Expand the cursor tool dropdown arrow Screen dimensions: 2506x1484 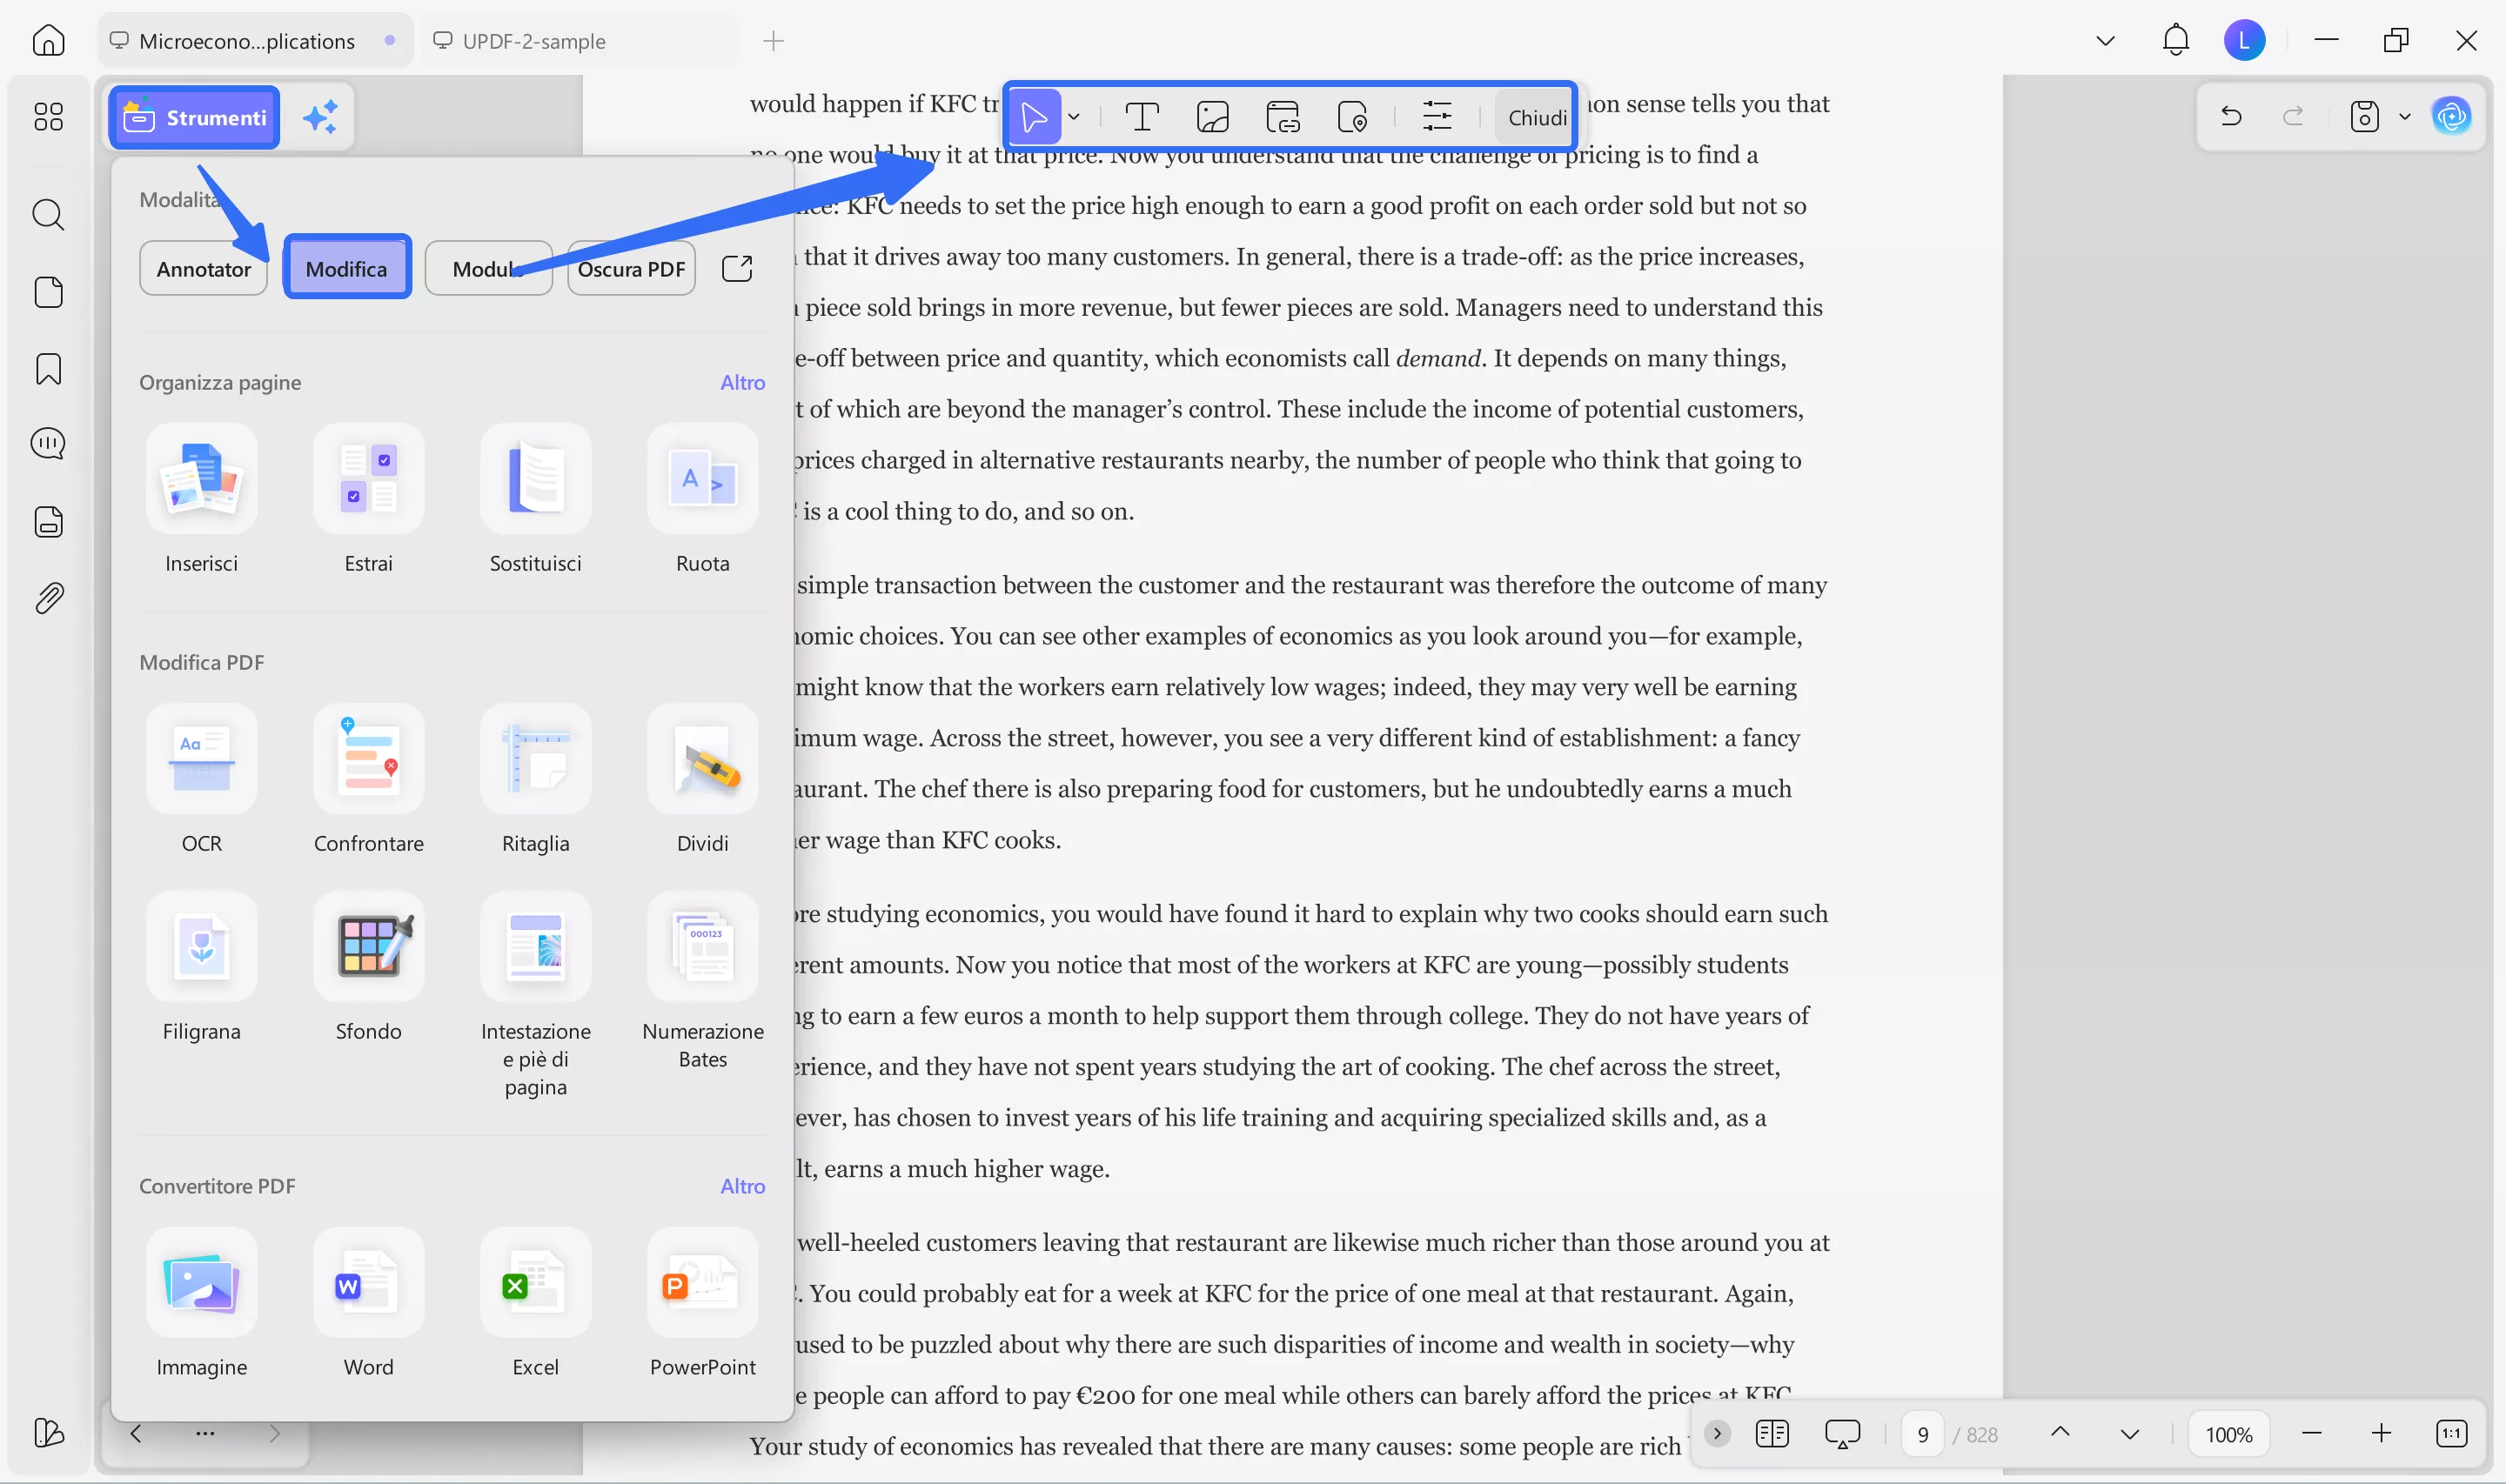pos(1073,117)
